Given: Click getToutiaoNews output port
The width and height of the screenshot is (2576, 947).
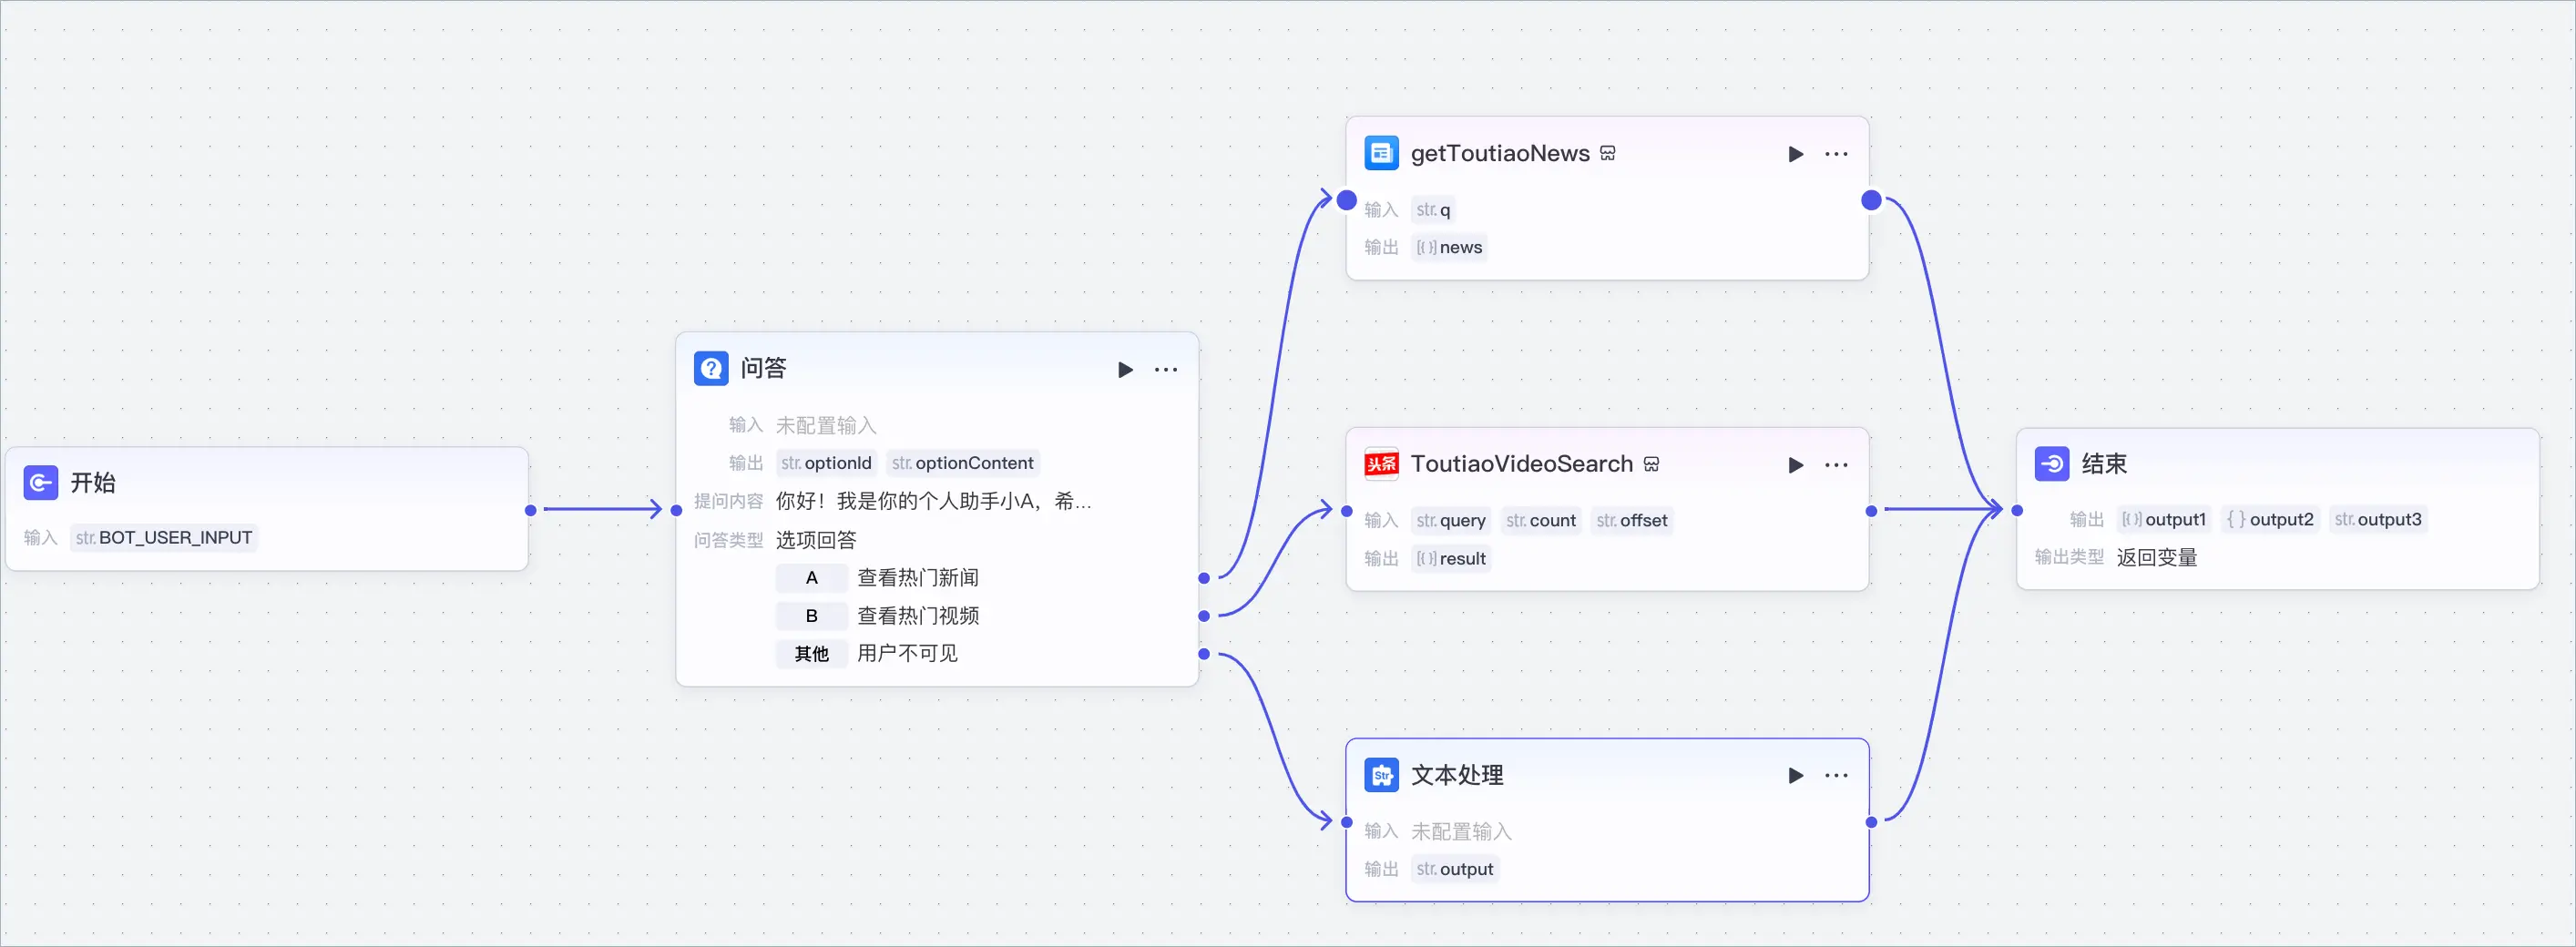Looking at the screenshot, I should [x=1871, y=200].
